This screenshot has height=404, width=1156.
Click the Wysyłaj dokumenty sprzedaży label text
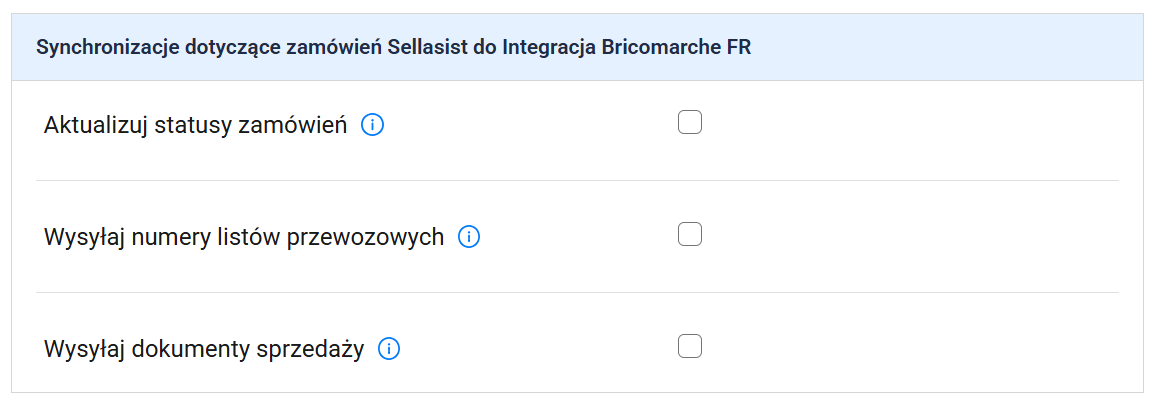(204, 350)
